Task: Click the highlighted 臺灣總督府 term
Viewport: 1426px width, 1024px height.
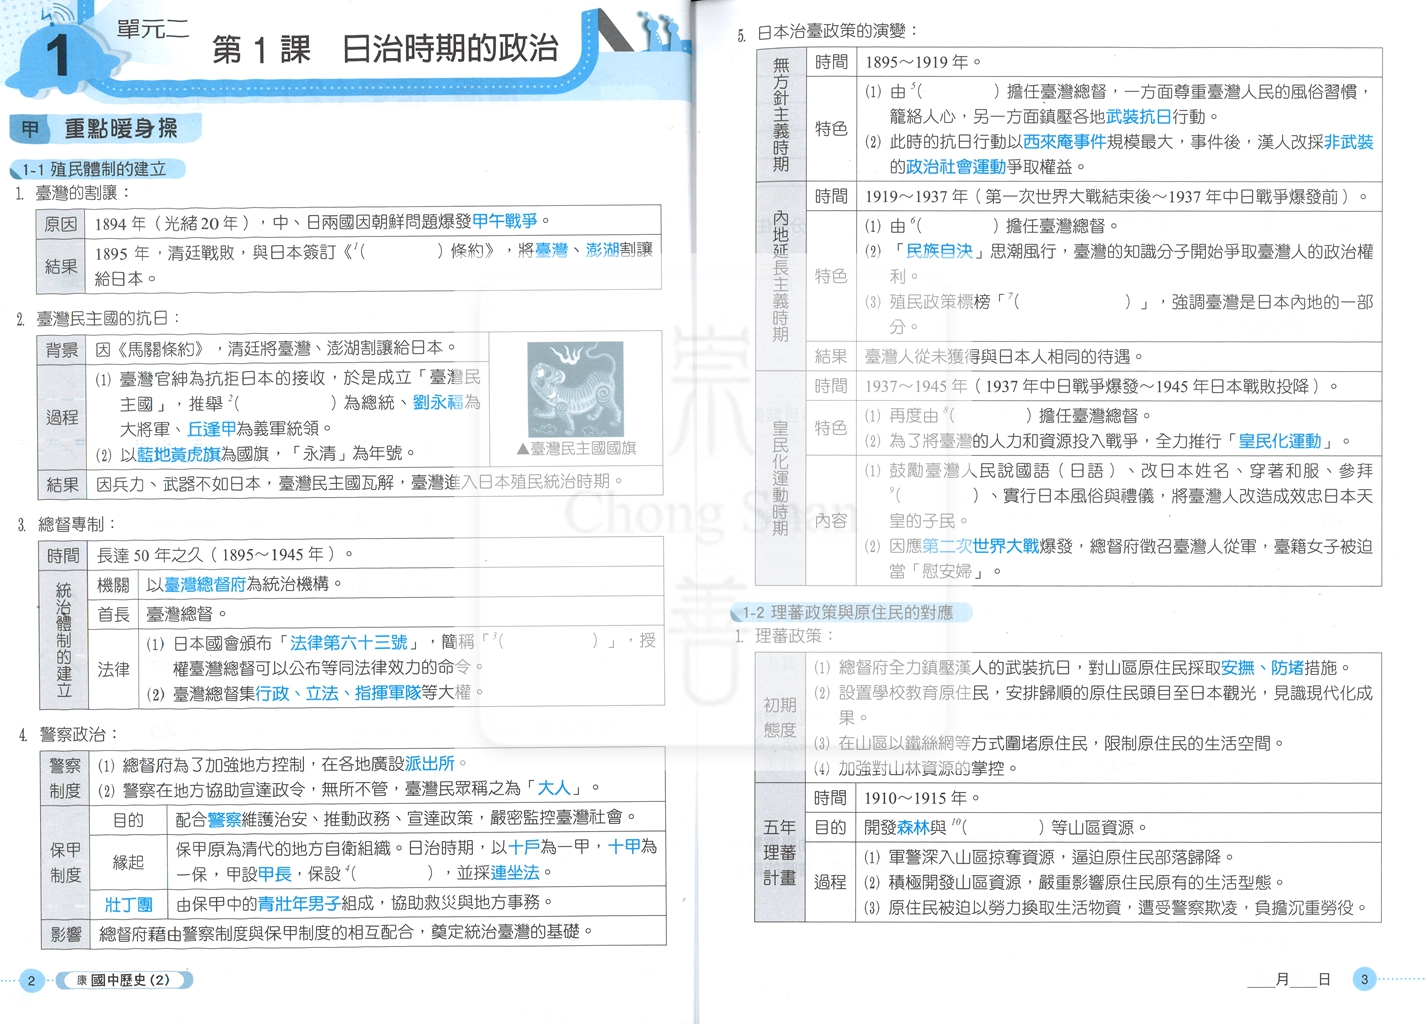Action: pos(204,584)
